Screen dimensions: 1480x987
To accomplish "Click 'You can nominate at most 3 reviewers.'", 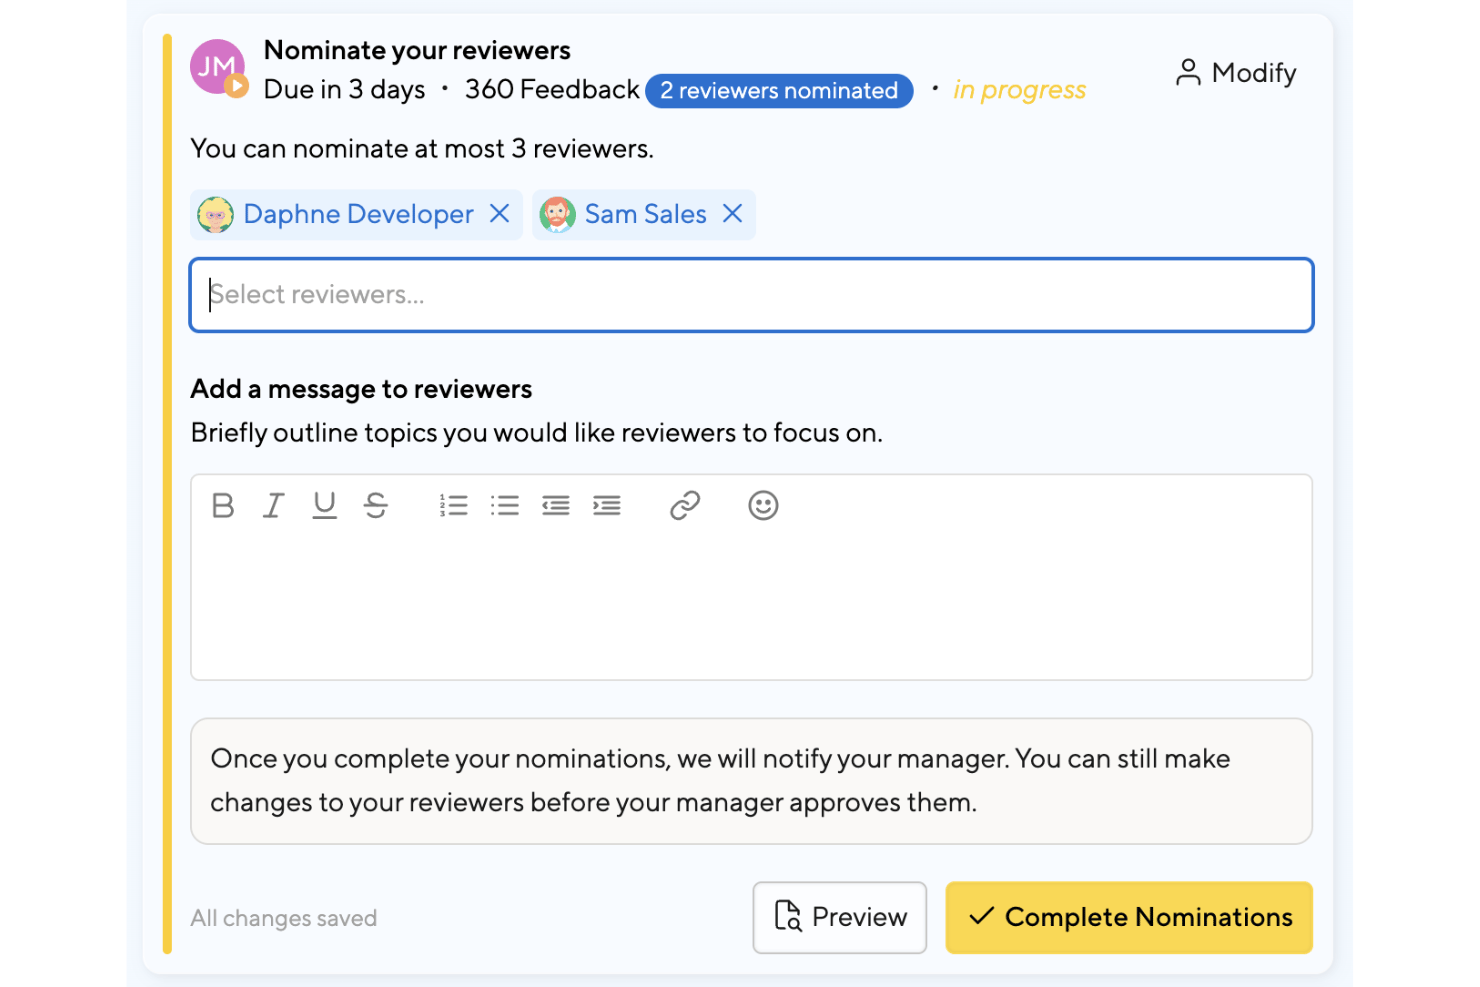I will pos(422,149).
